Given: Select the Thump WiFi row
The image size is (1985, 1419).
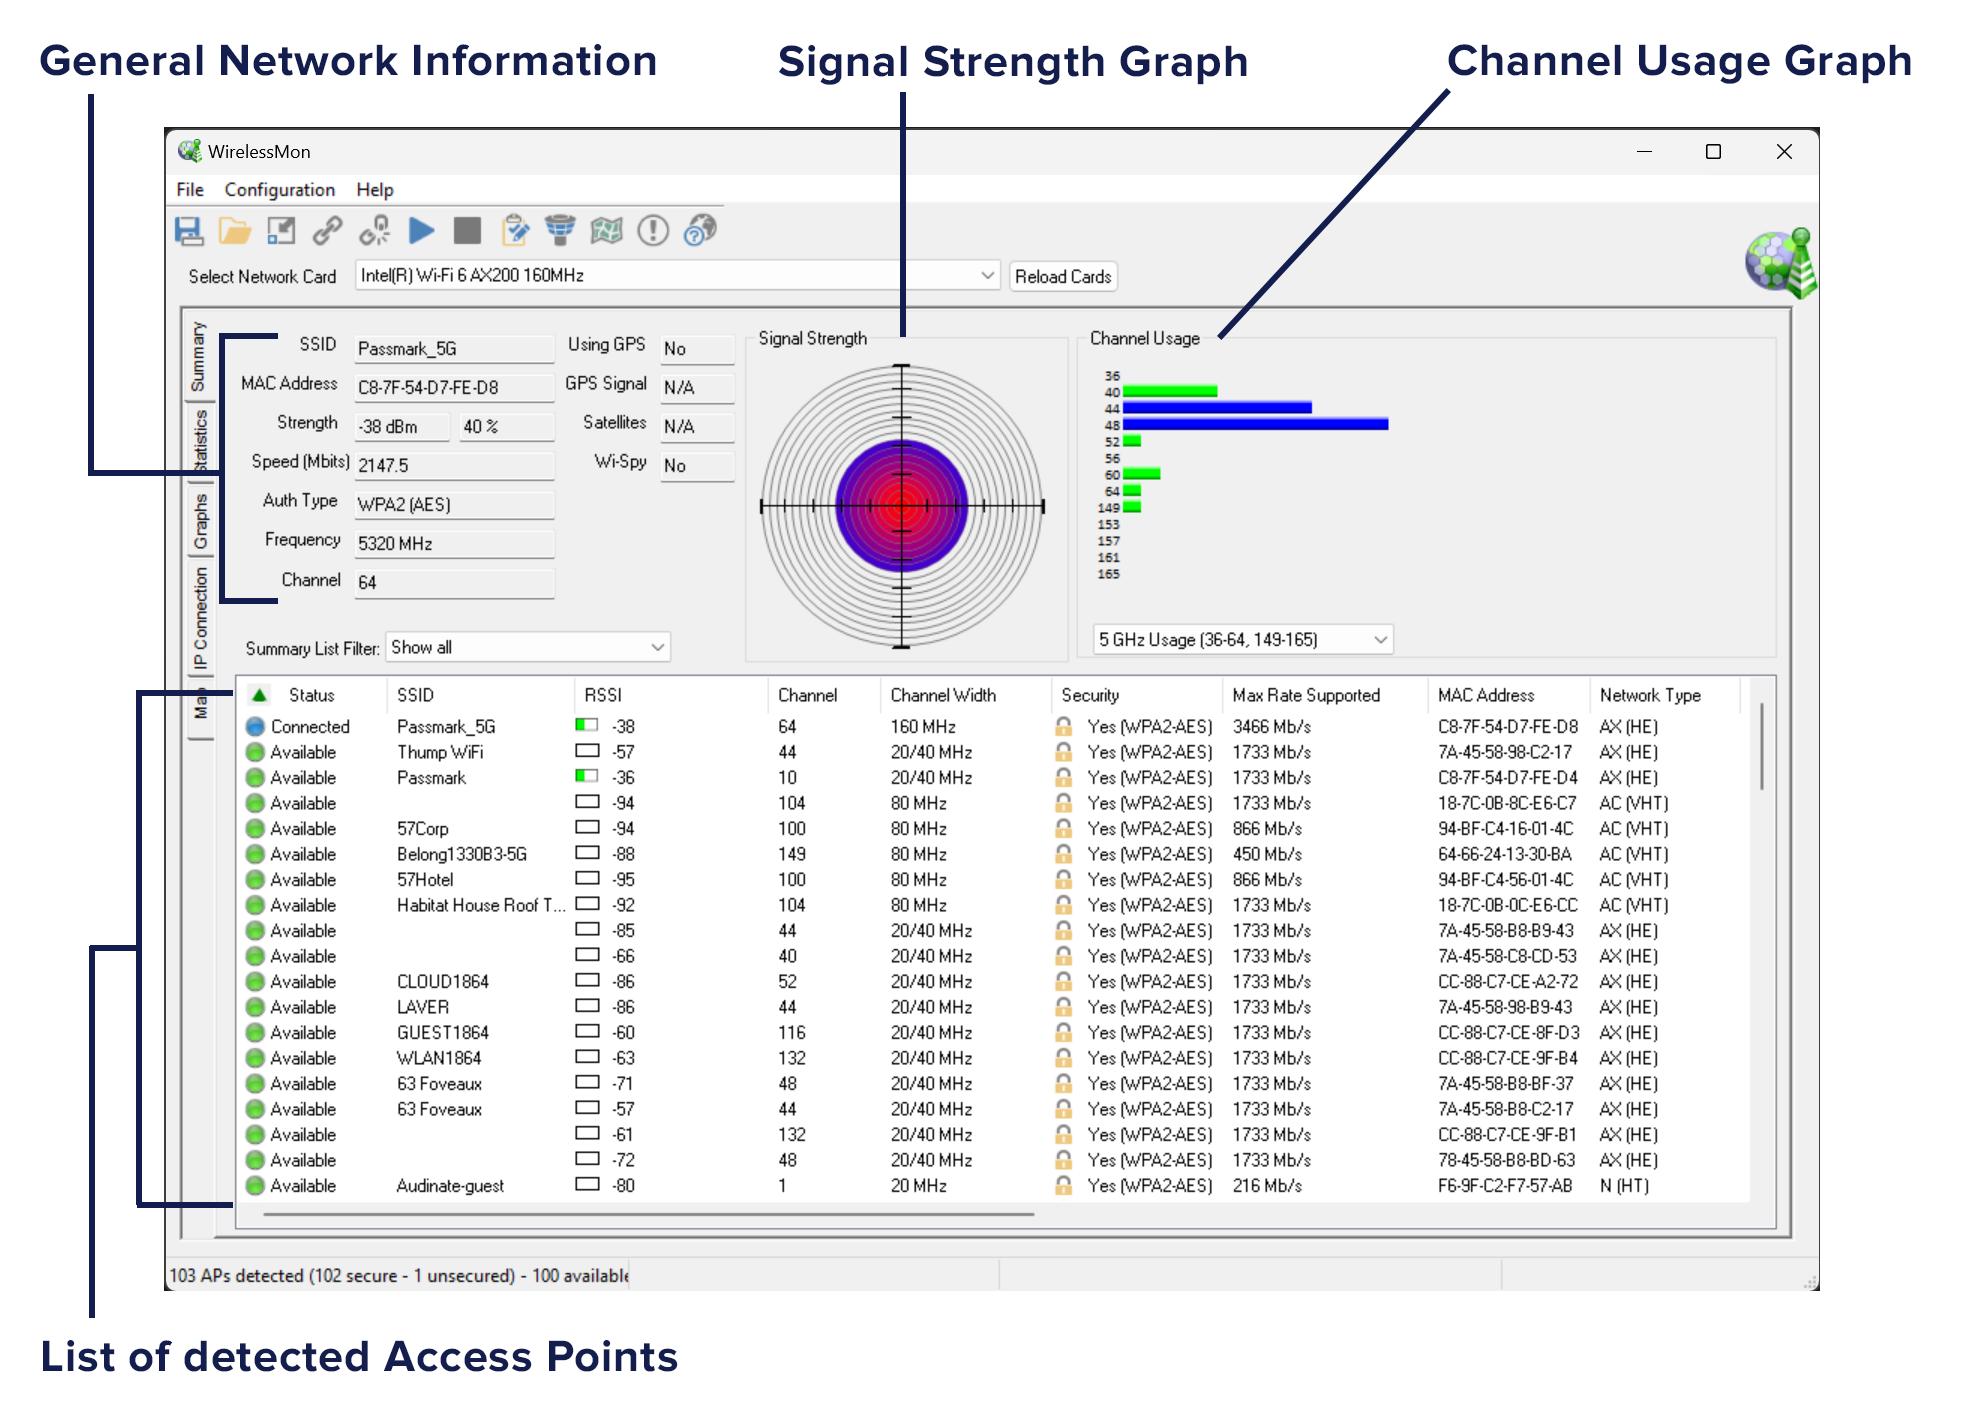Looking at the screenshot, I should (440, 752).
